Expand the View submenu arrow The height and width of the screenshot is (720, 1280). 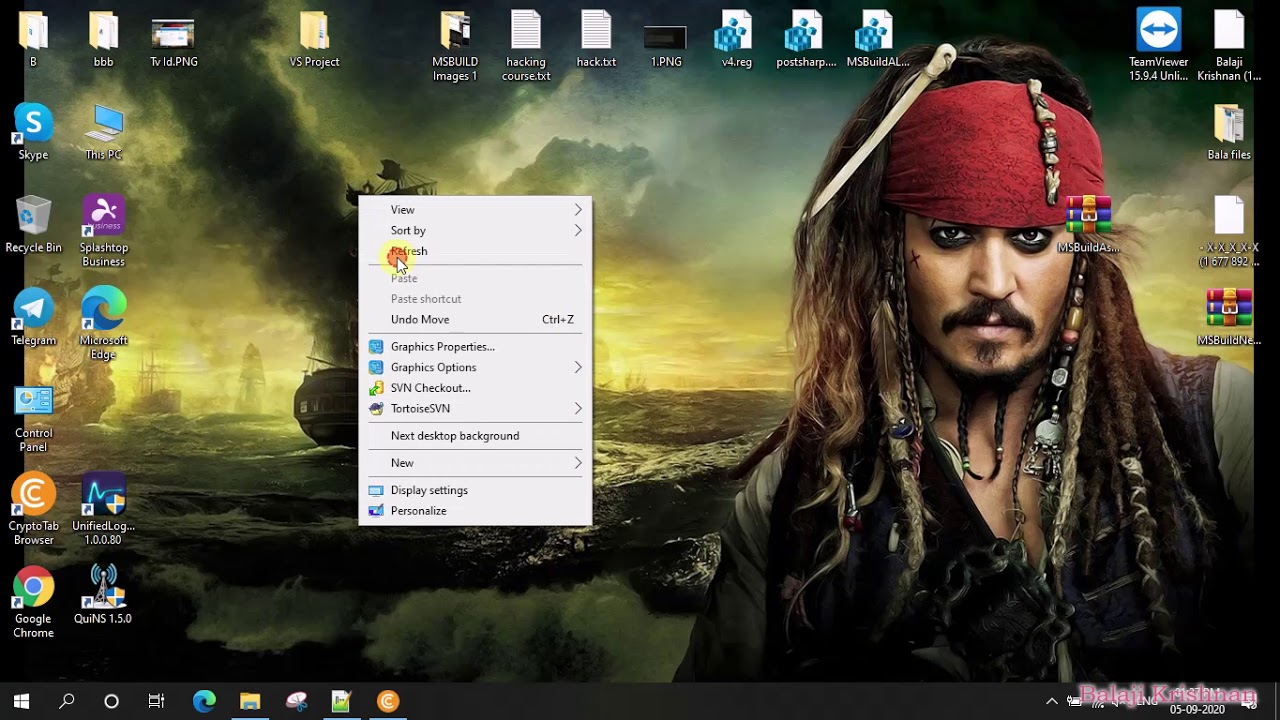(578, 210)
